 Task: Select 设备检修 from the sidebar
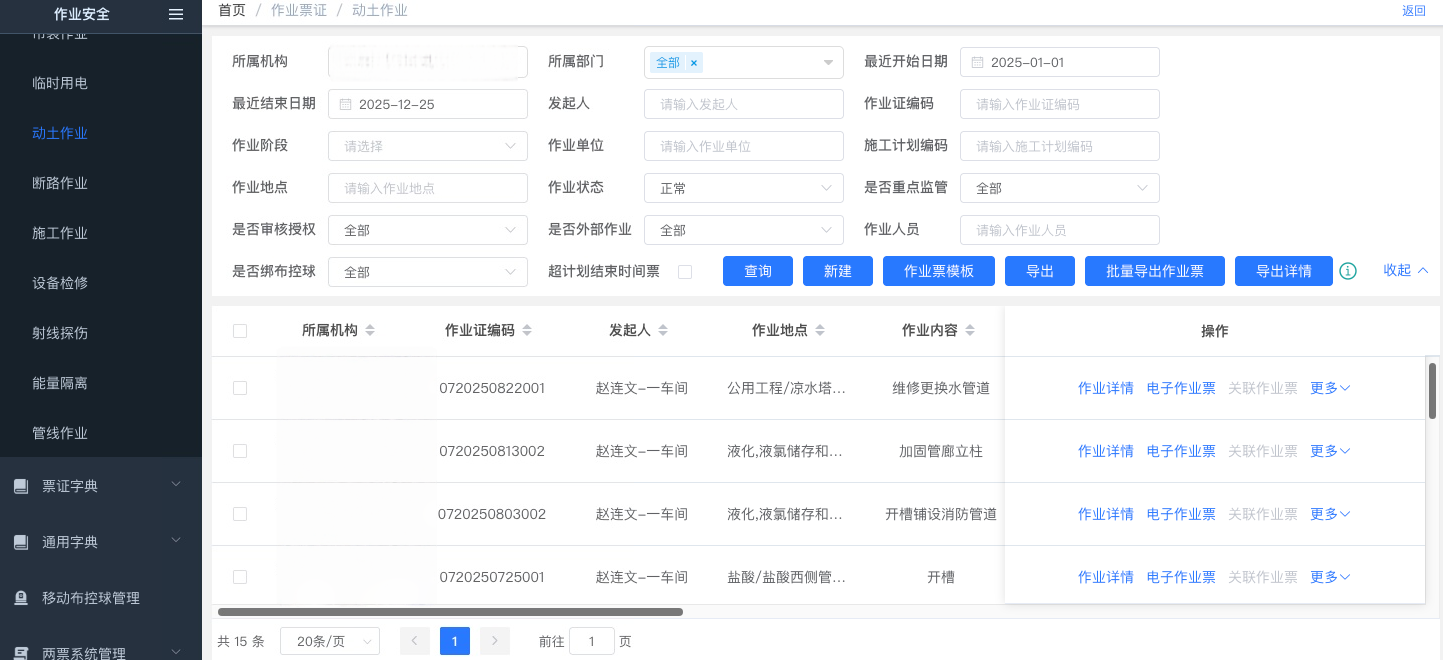coord(60,283)
